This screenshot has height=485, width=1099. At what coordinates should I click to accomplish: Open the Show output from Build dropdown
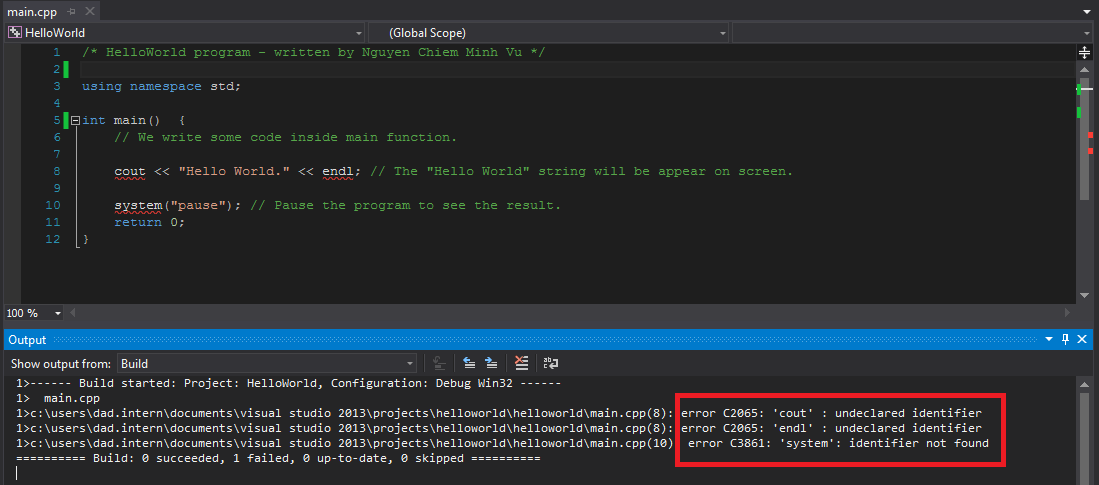click(x=267, y=364)
